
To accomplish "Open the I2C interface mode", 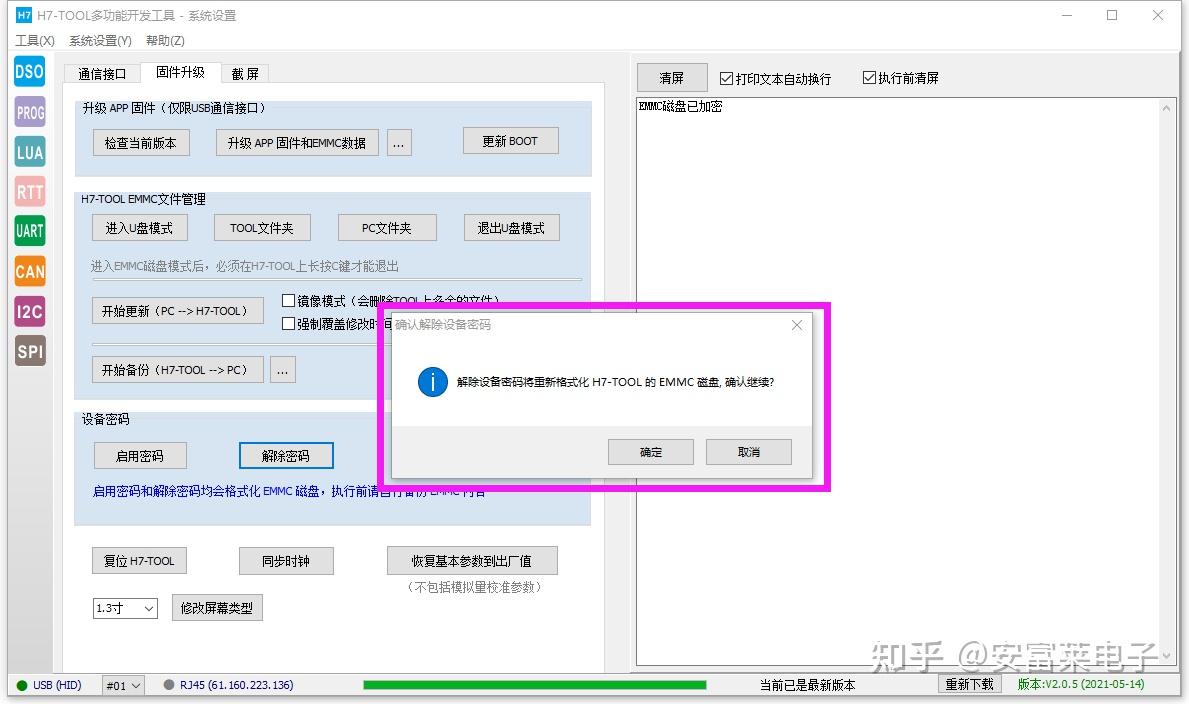I will 29,311.
